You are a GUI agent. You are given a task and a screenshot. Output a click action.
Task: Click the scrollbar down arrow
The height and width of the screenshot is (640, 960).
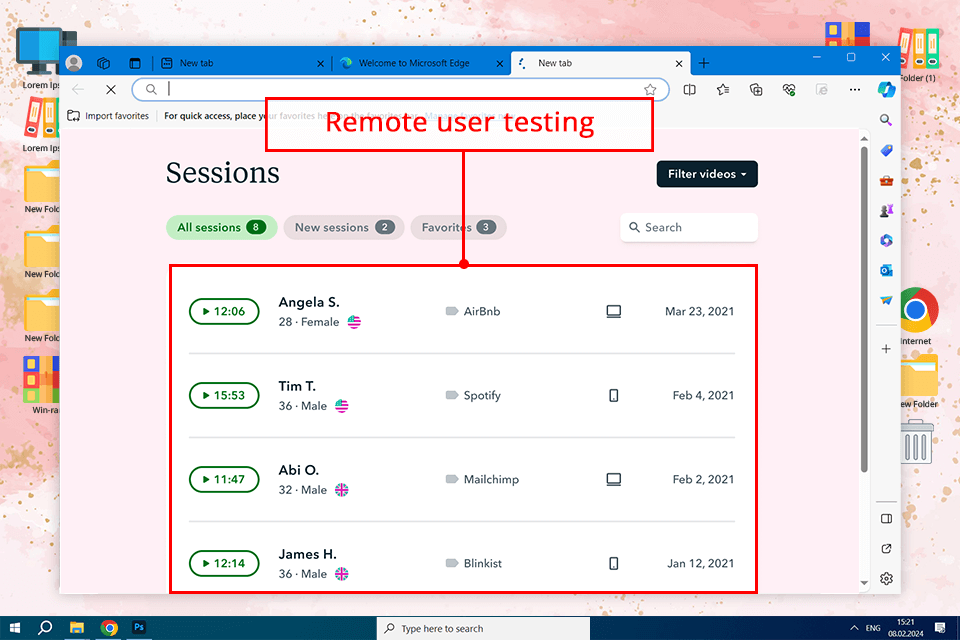[864, 583]
